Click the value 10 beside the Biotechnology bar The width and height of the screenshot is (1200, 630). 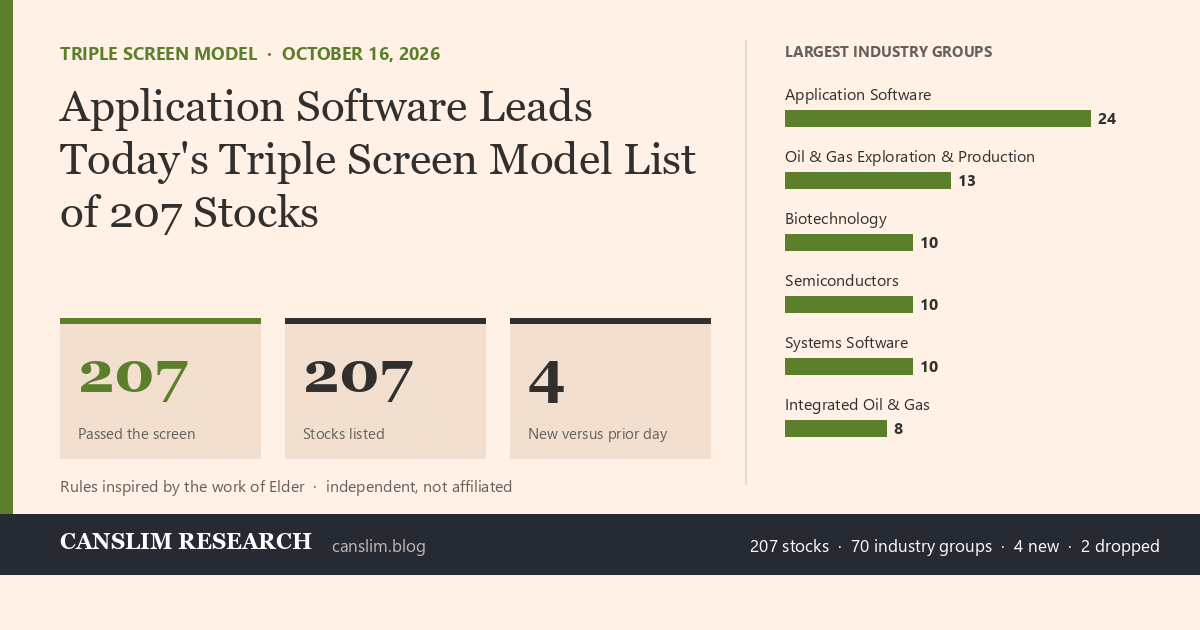click(929, 243)
